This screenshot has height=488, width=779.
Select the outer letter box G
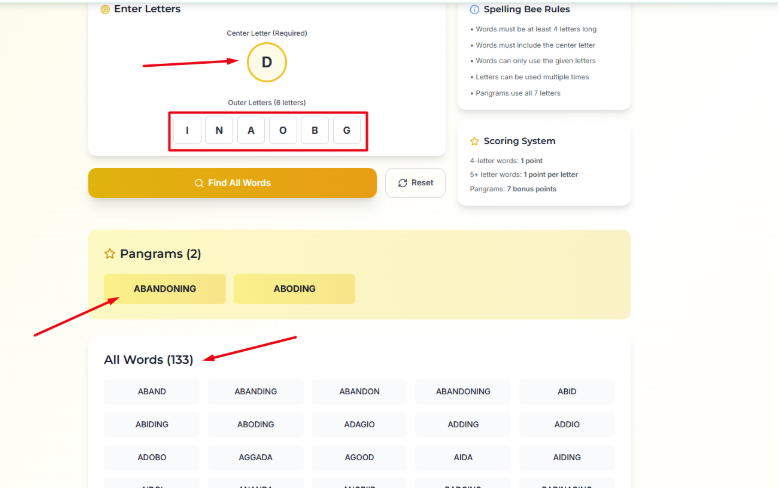(x=347, y=130)
